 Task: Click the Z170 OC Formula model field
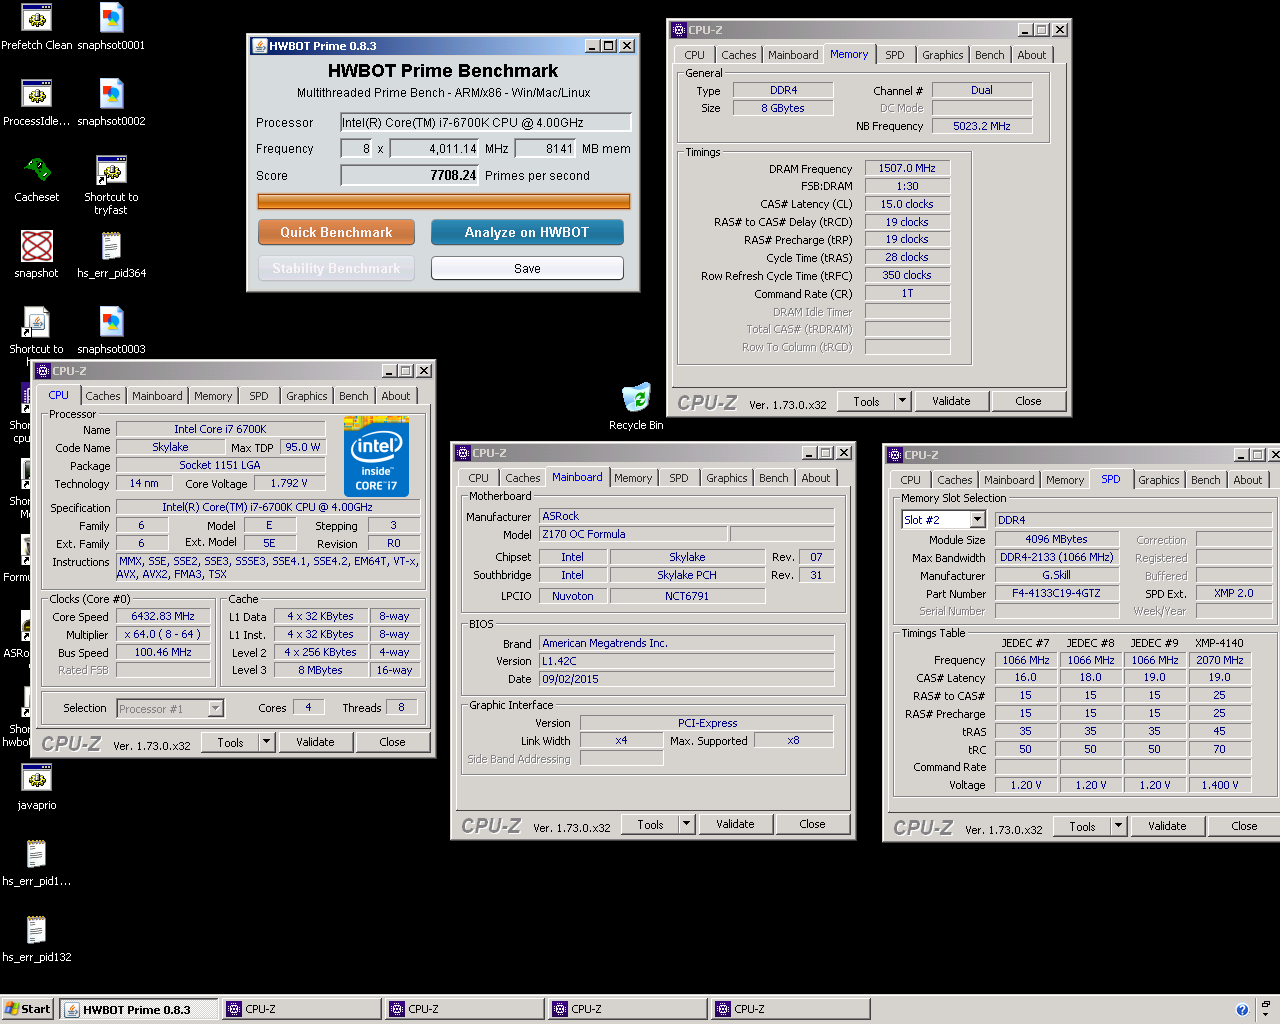click(x=634, y=534)
